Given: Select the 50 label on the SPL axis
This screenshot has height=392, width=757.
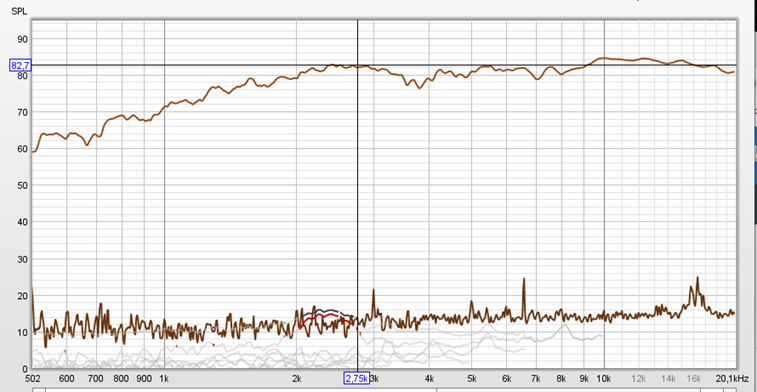Looking at the screenshot, I should pos(23,185).
